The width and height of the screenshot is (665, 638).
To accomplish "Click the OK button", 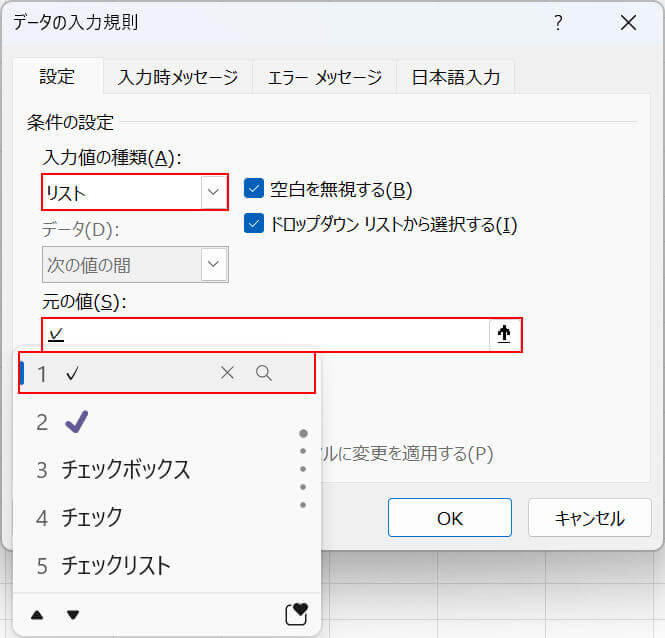I will [x=449, y=518].
